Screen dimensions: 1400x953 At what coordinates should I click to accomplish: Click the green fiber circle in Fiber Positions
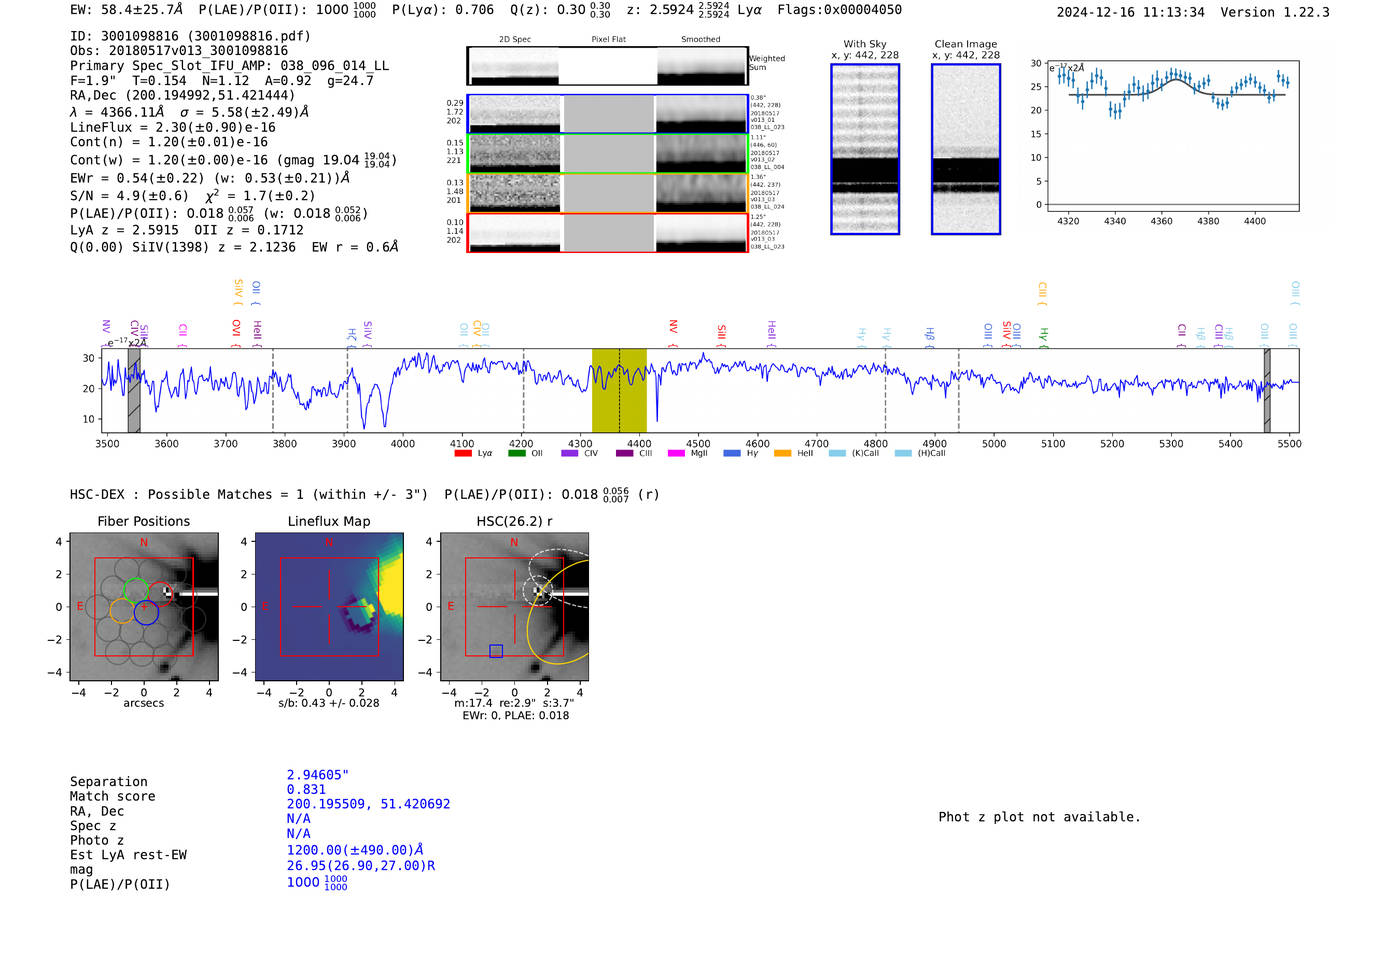pyautogui.click(x=136, y=591)
